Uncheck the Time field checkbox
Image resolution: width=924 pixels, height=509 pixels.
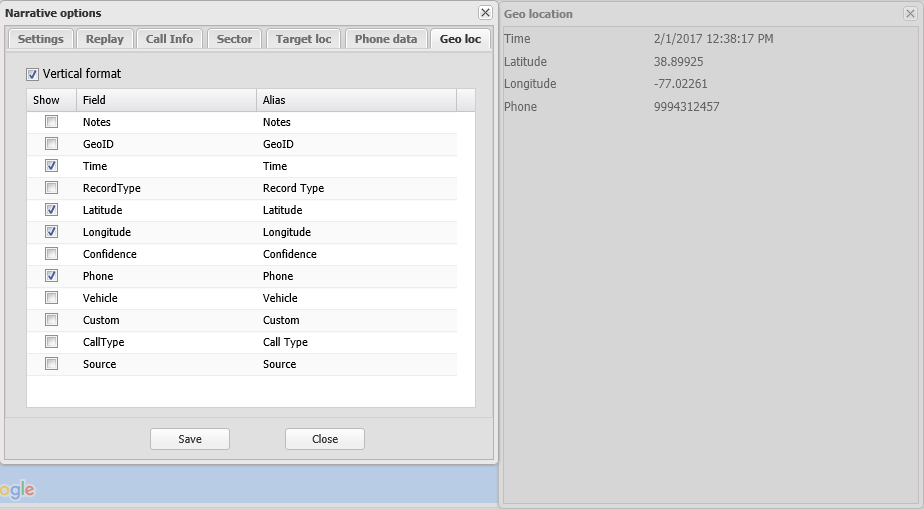point(51,166)
